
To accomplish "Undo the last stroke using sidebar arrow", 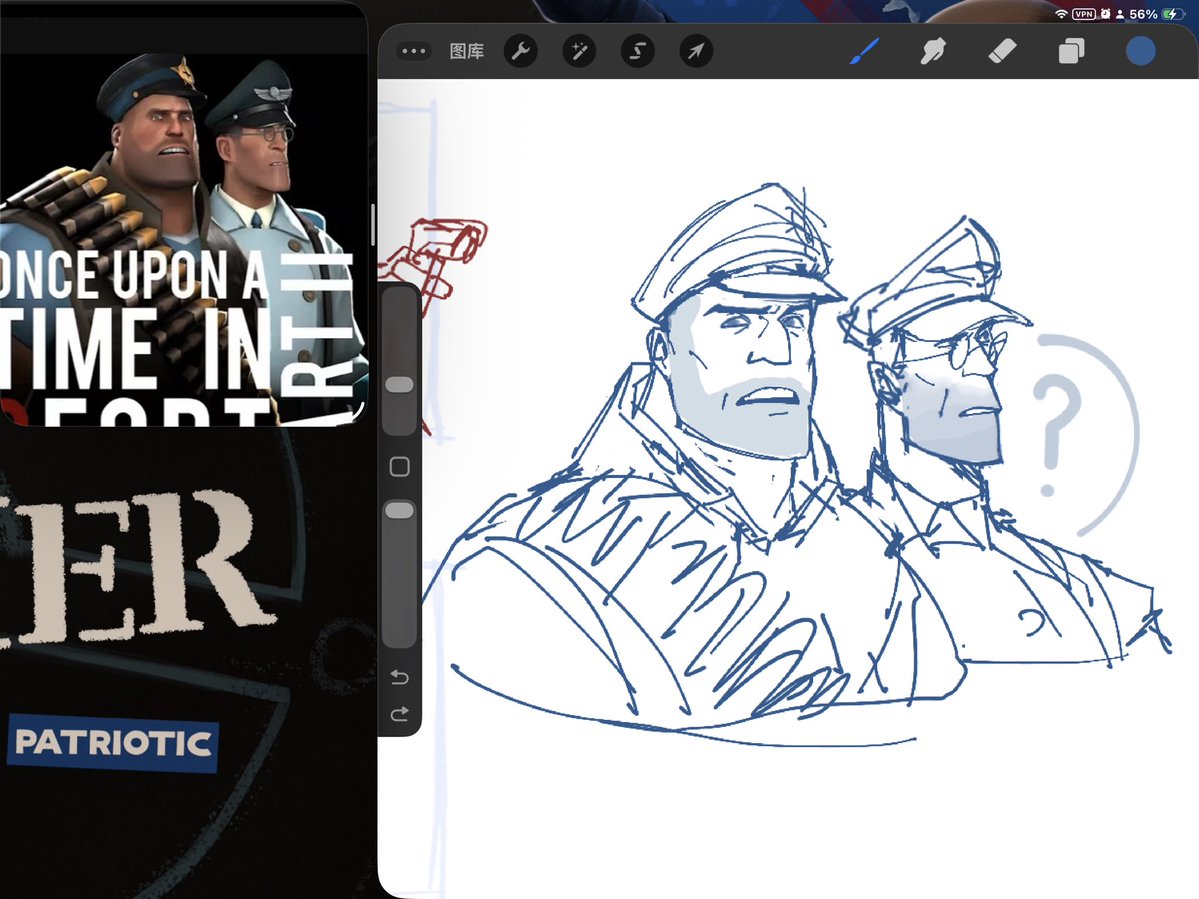I will point(399,677).
